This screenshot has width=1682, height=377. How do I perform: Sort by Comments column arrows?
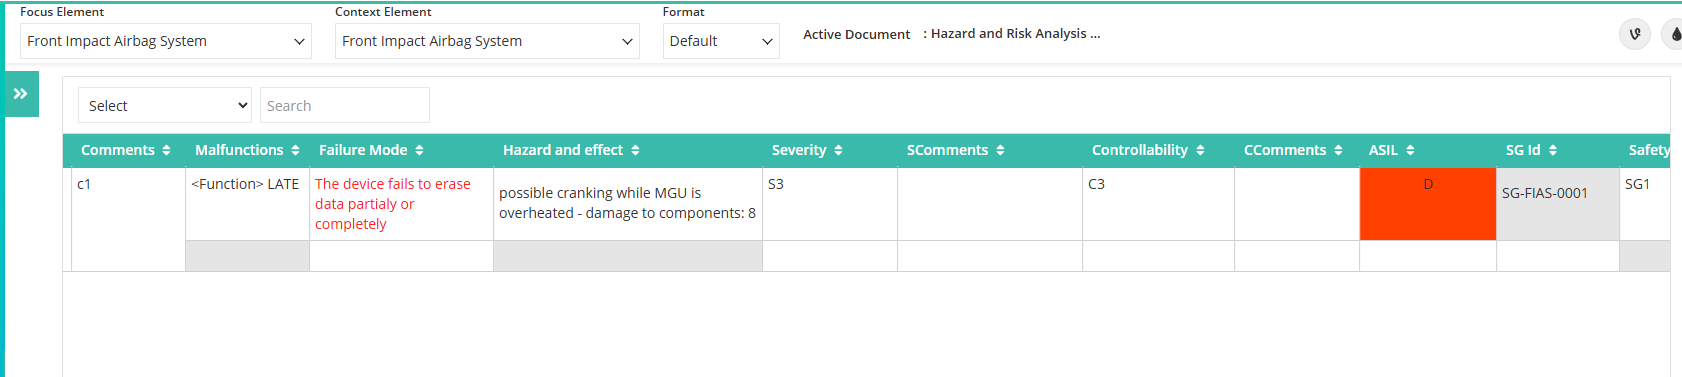[166, 150]
